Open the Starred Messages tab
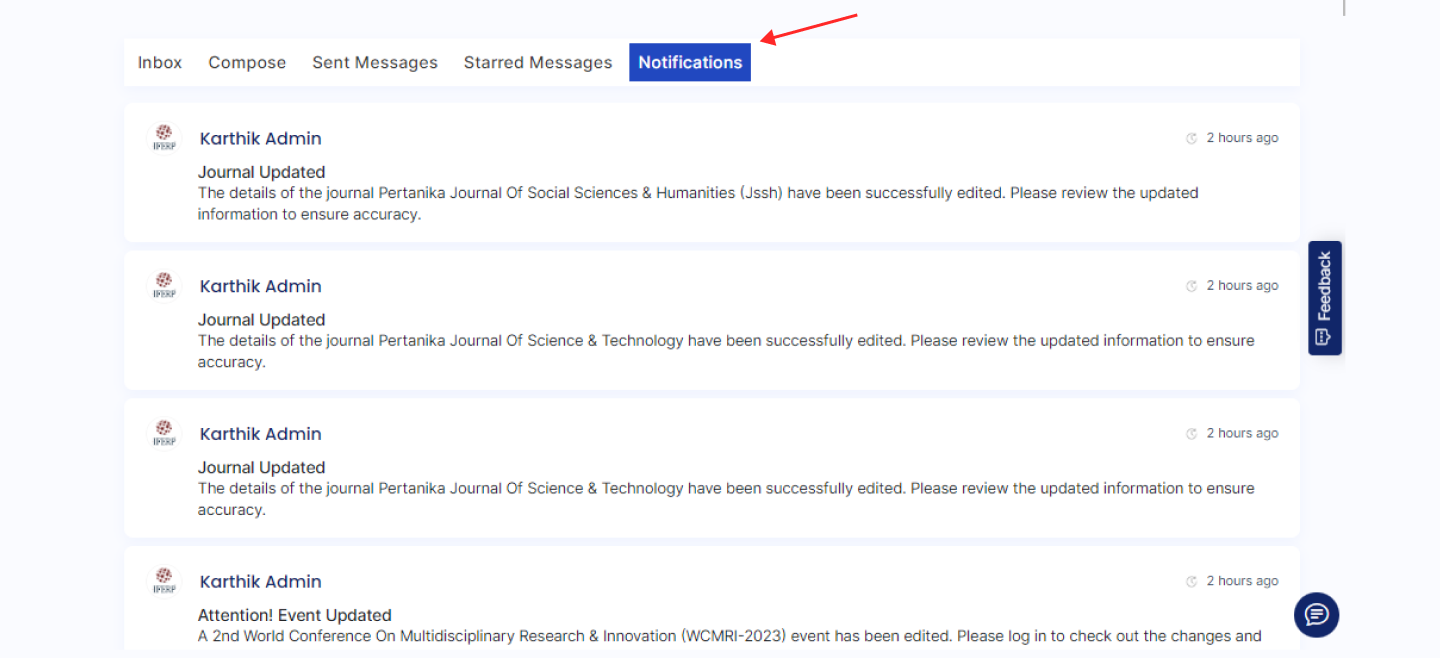This screenshot has width=1440, height=658. click(x=538, y=62)
